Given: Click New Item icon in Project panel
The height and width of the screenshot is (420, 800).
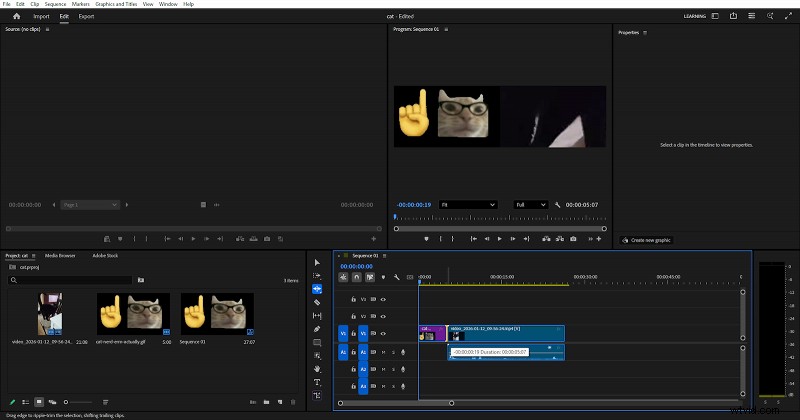Looking at the screenshot, I should pos(280,402).
